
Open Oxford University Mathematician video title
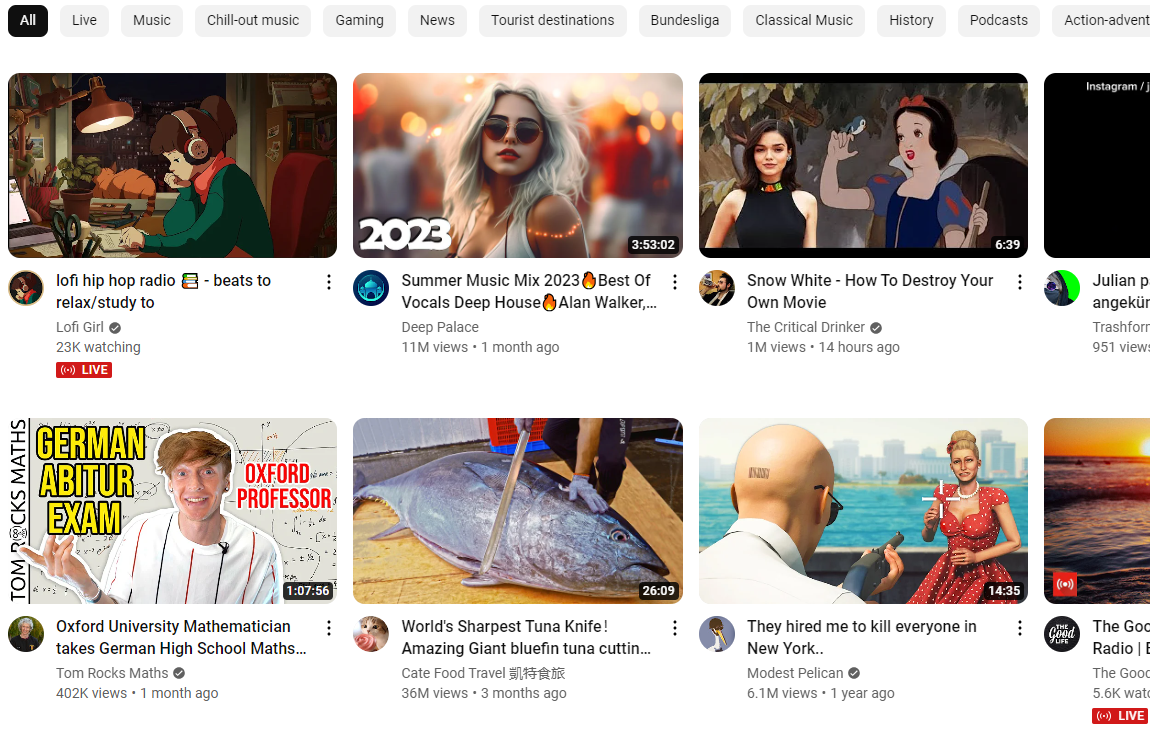point(180,638)
